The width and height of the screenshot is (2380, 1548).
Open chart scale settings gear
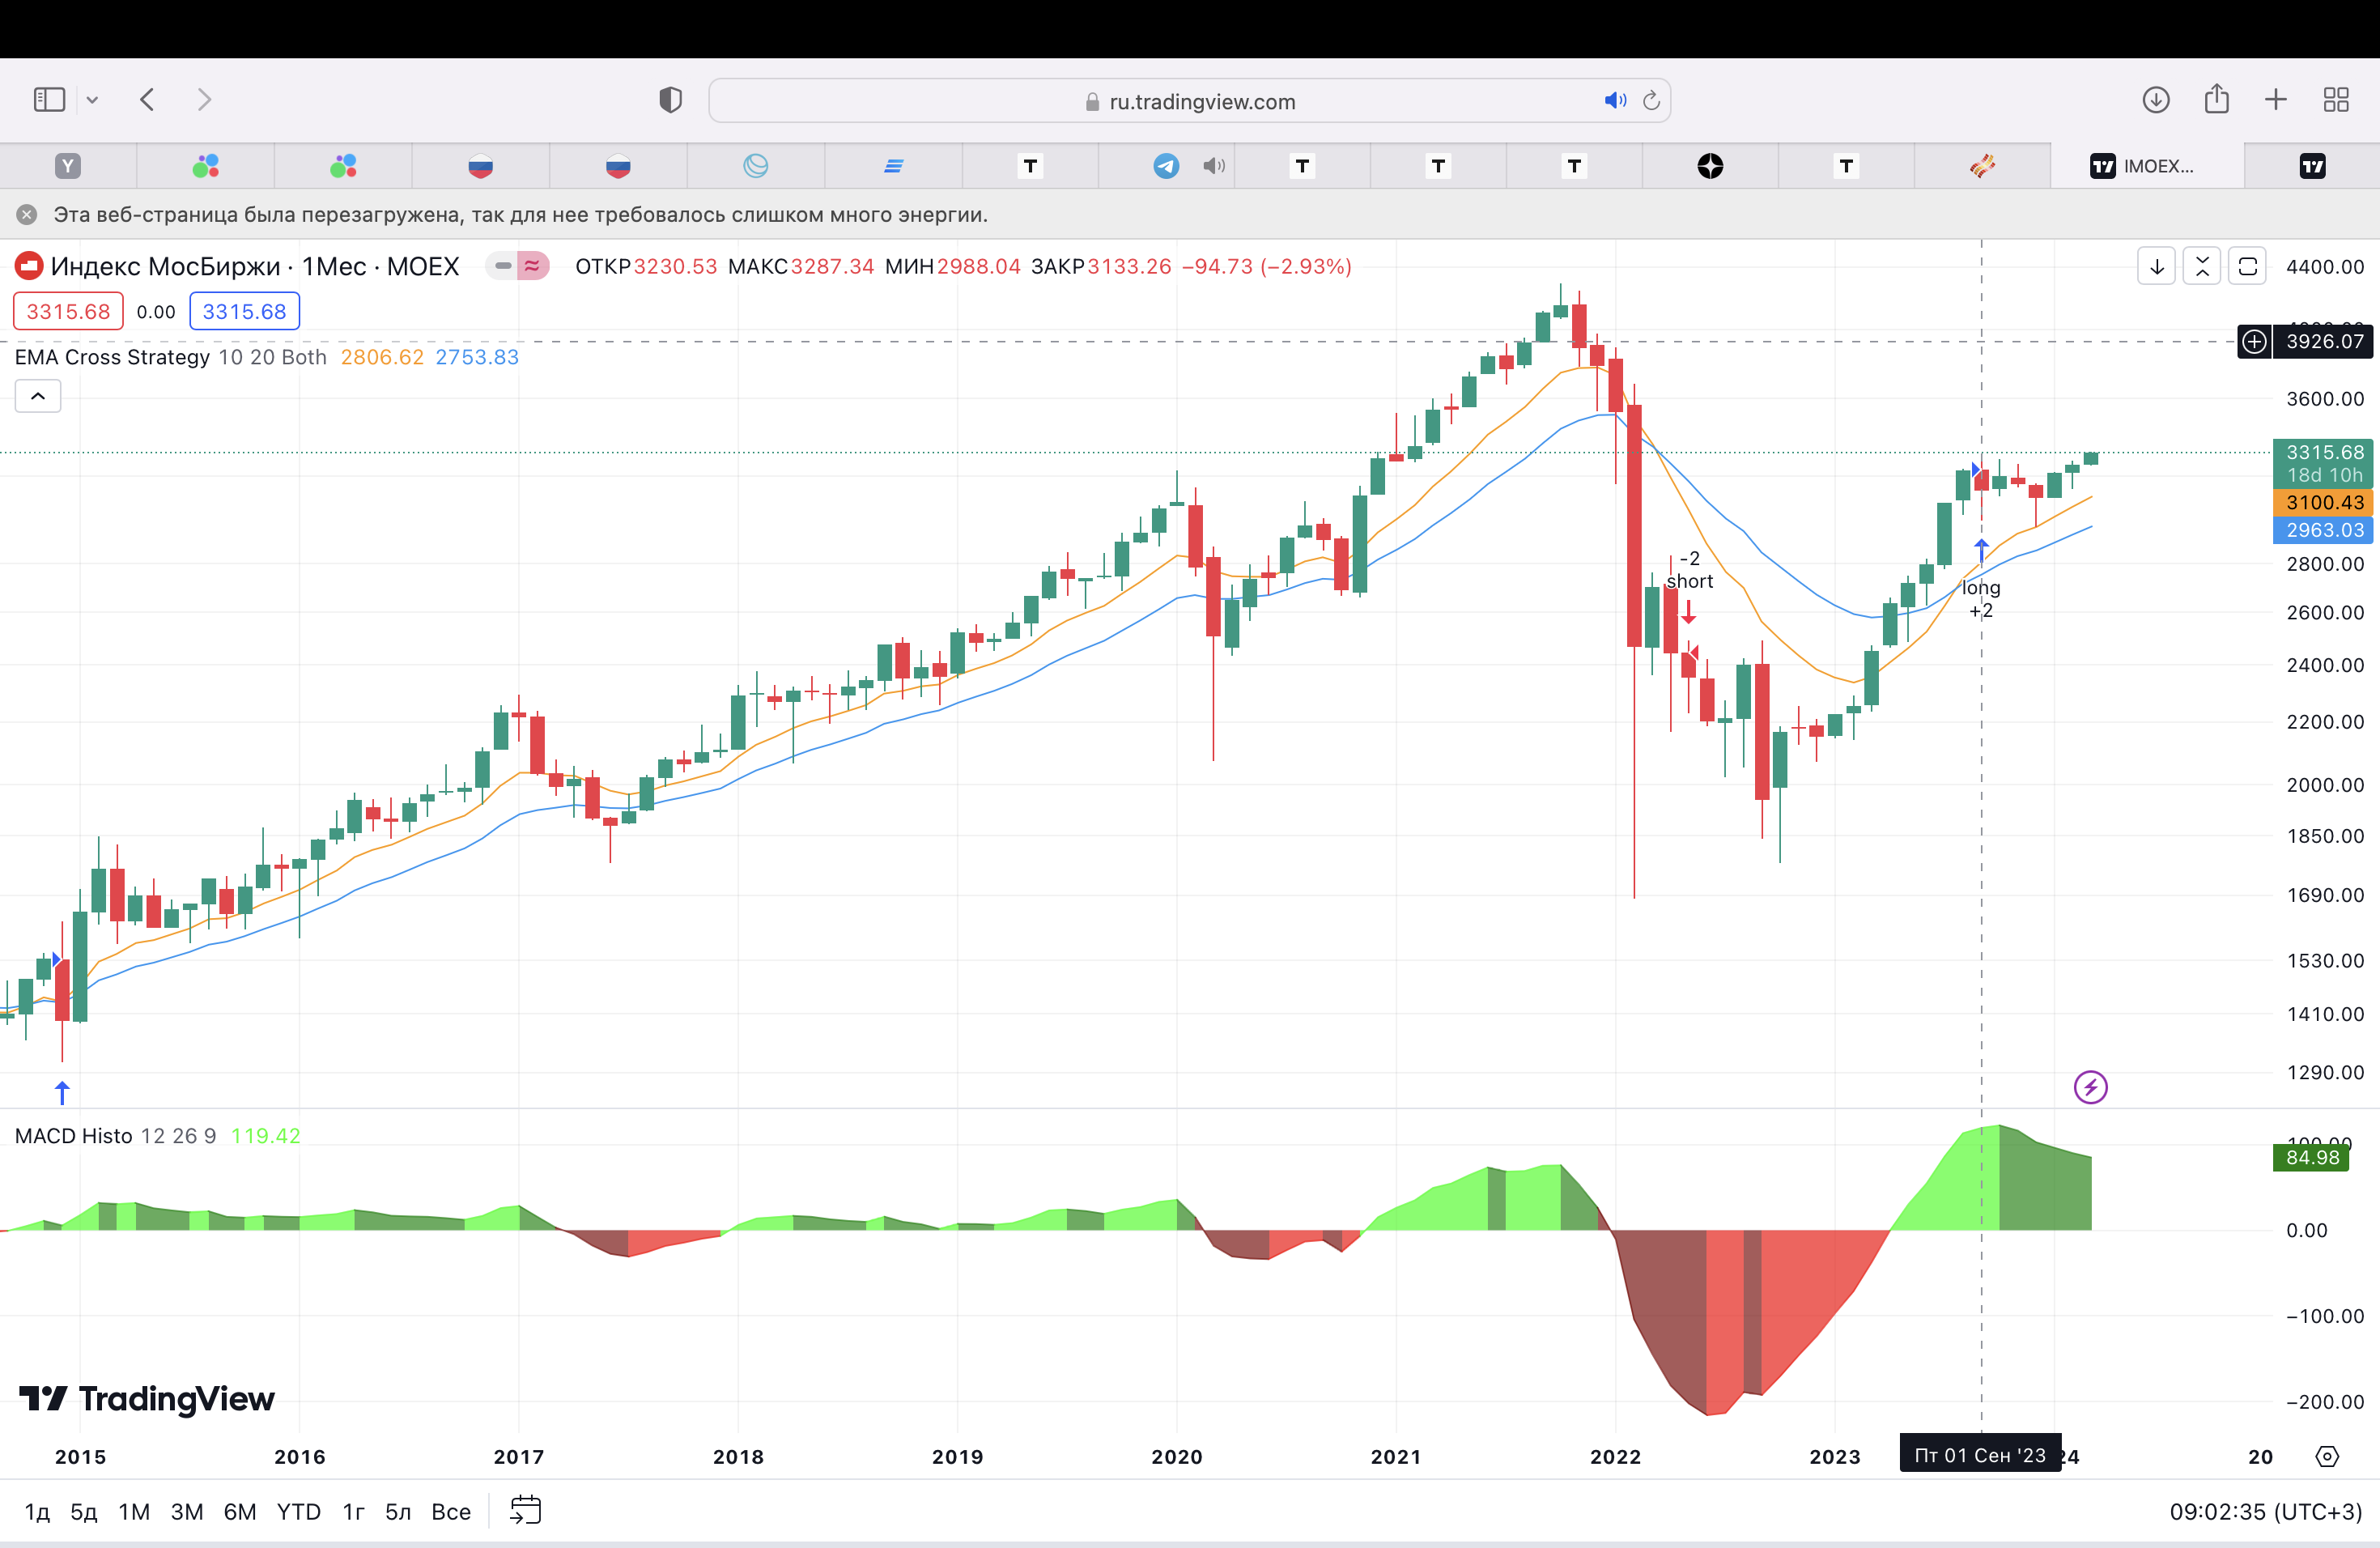2327,1457
